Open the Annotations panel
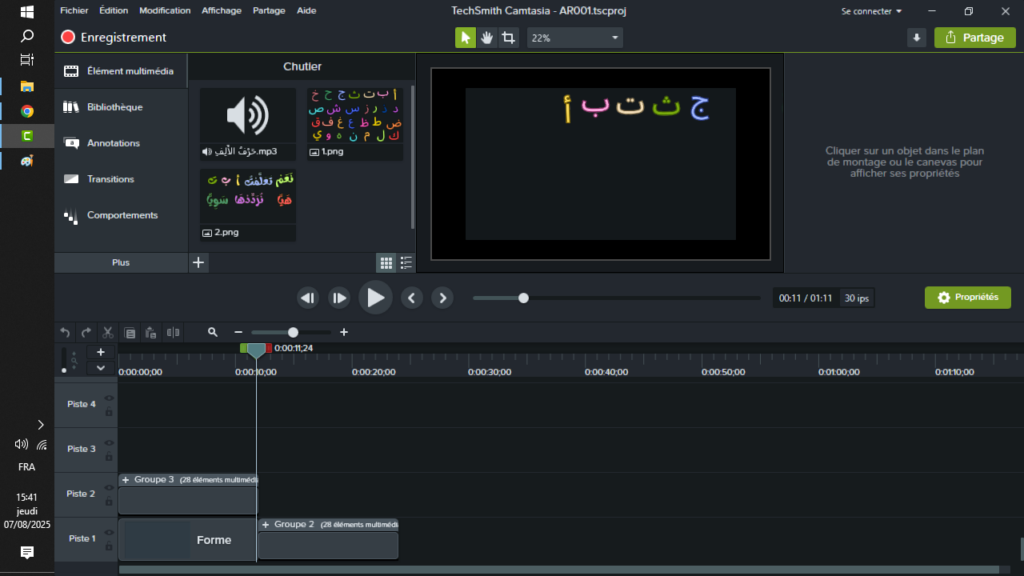 [121, 143]
